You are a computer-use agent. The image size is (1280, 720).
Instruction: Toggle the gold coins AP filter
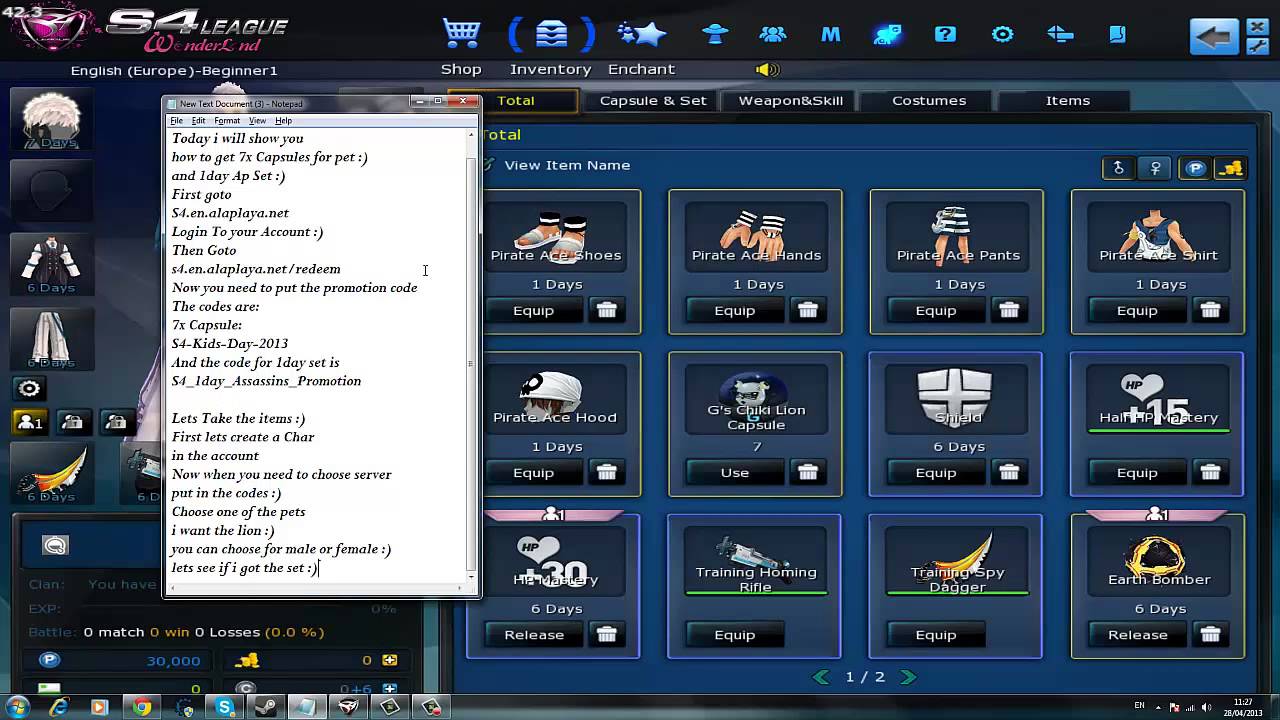pyautogui.click(x=1231, y=168)
